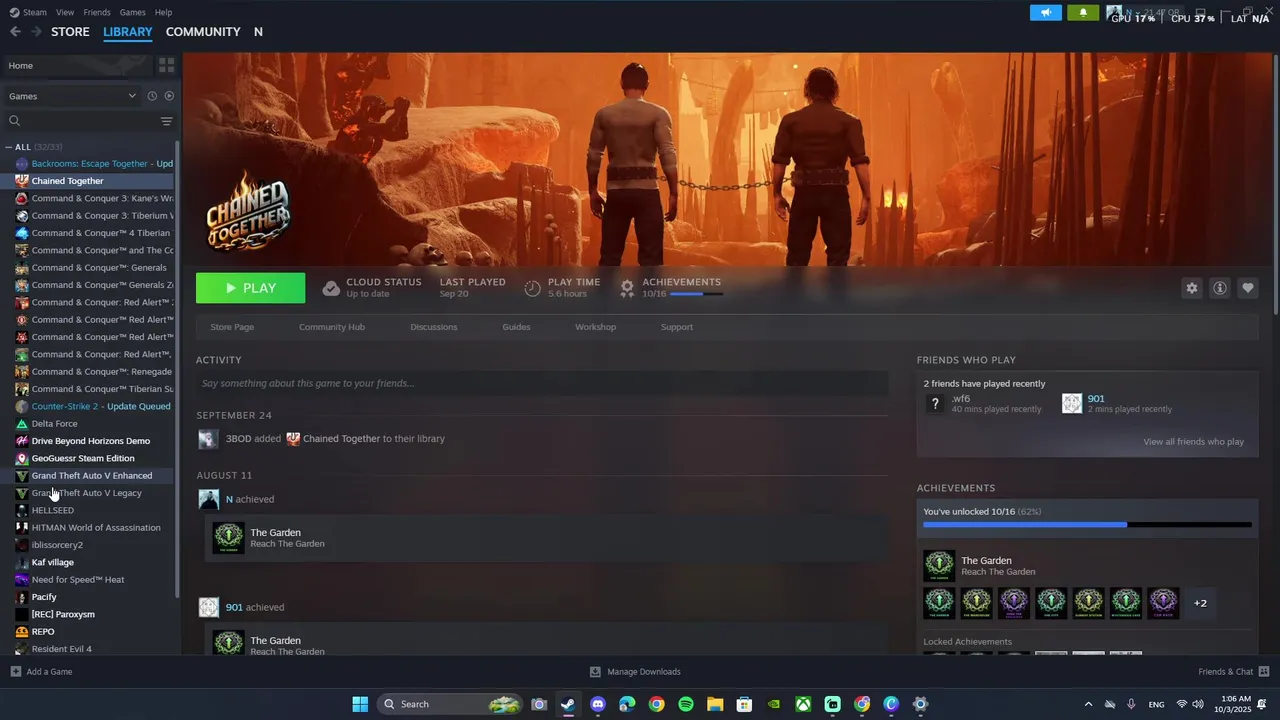Open the Community Hub link

pos(332,327)
